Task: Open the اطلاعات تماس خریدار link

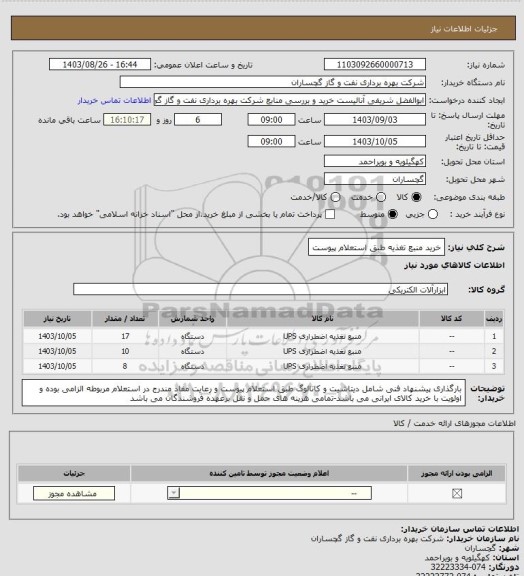Action: tap(115, 100)
